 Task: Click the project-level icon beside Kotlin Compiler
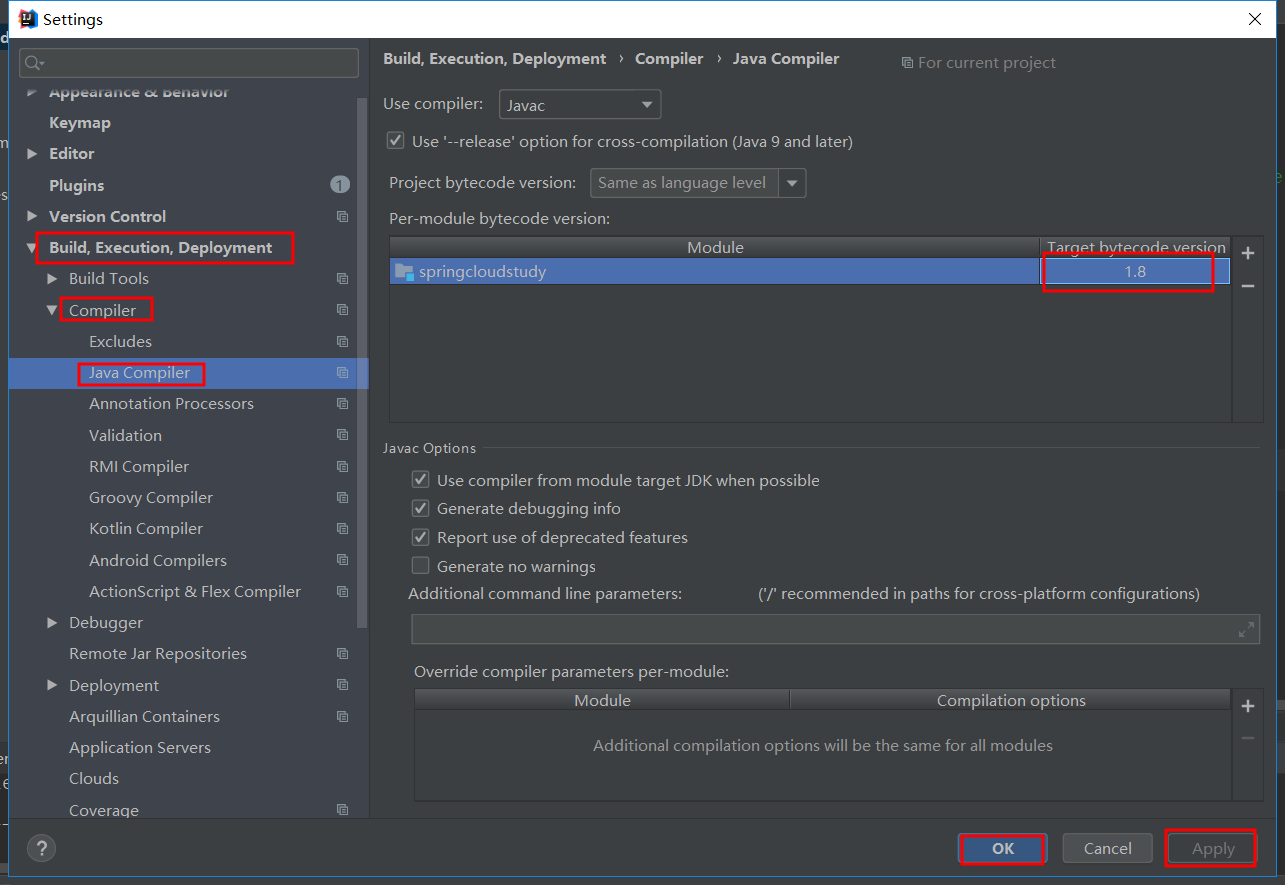(343, 529)
